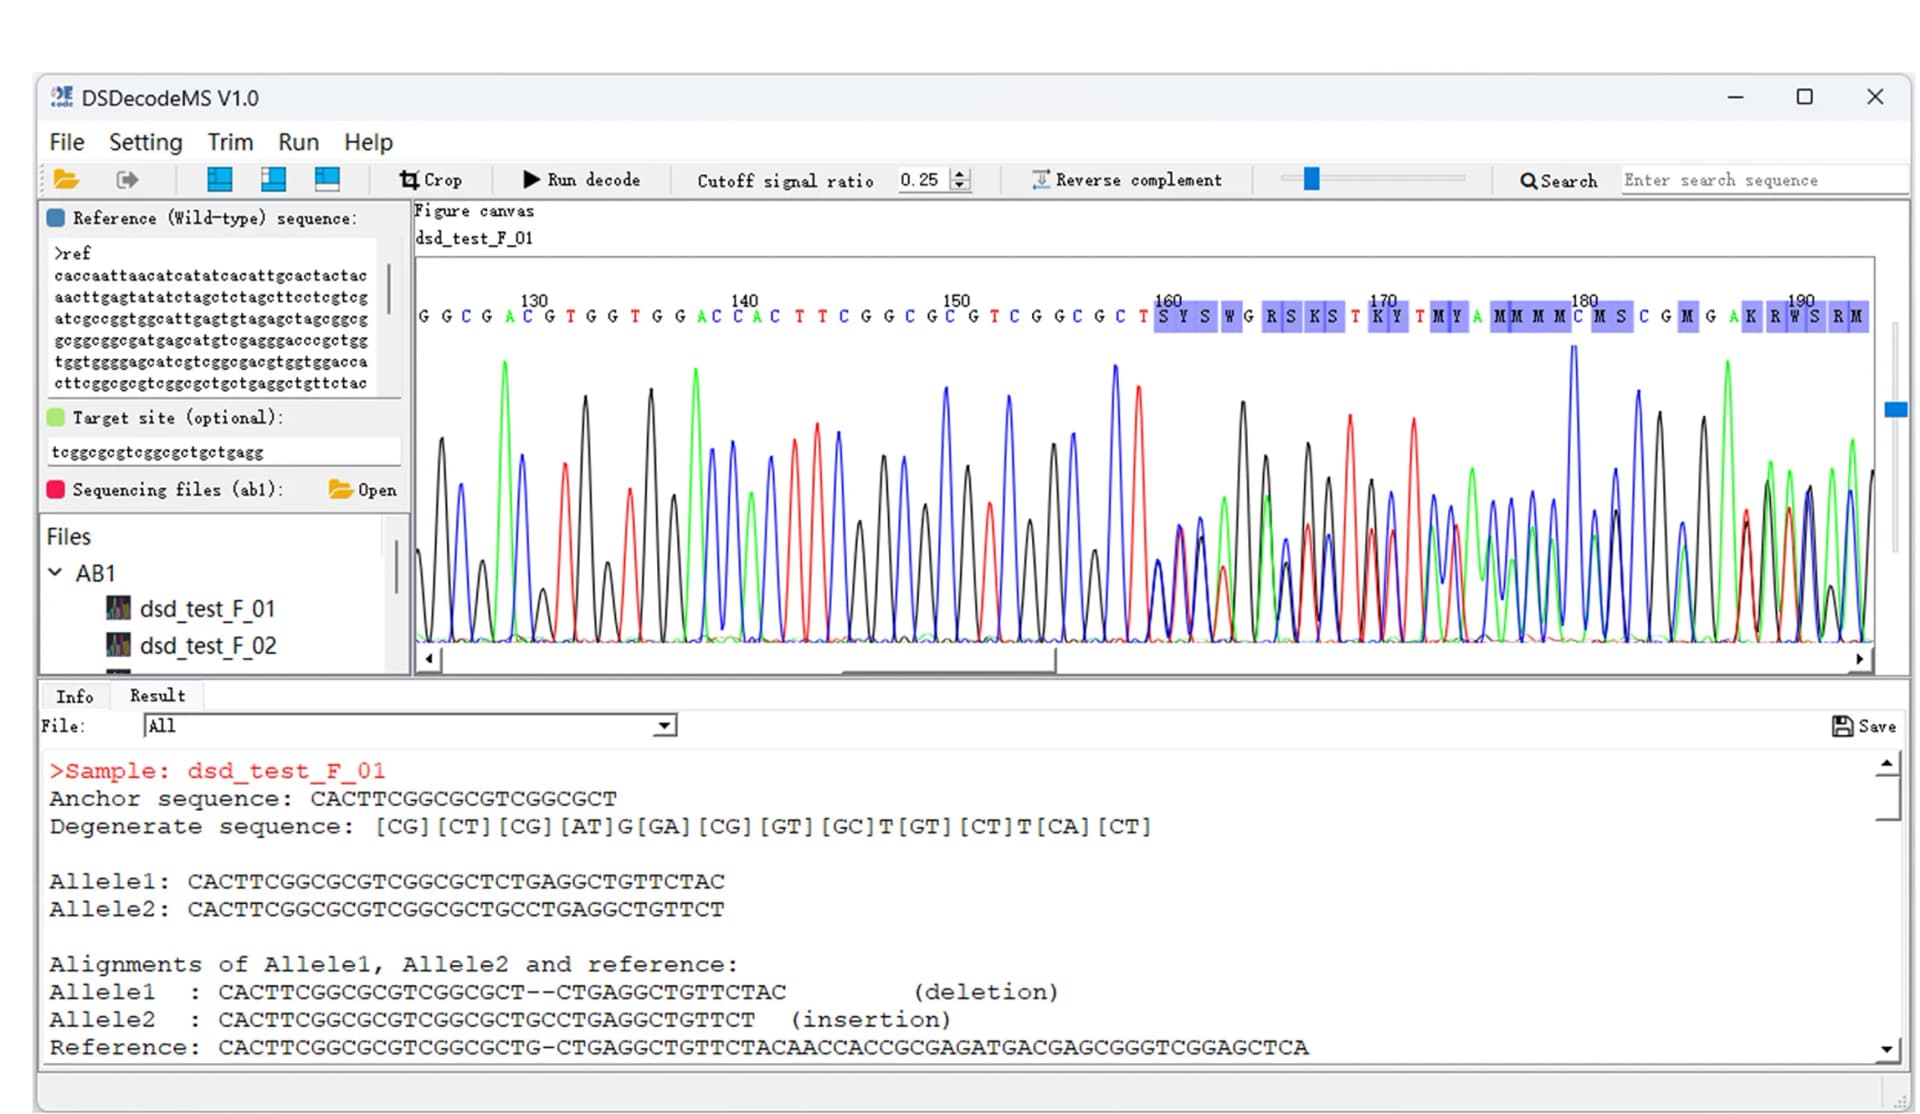Click the open folder icon in the toolbar

66,180
